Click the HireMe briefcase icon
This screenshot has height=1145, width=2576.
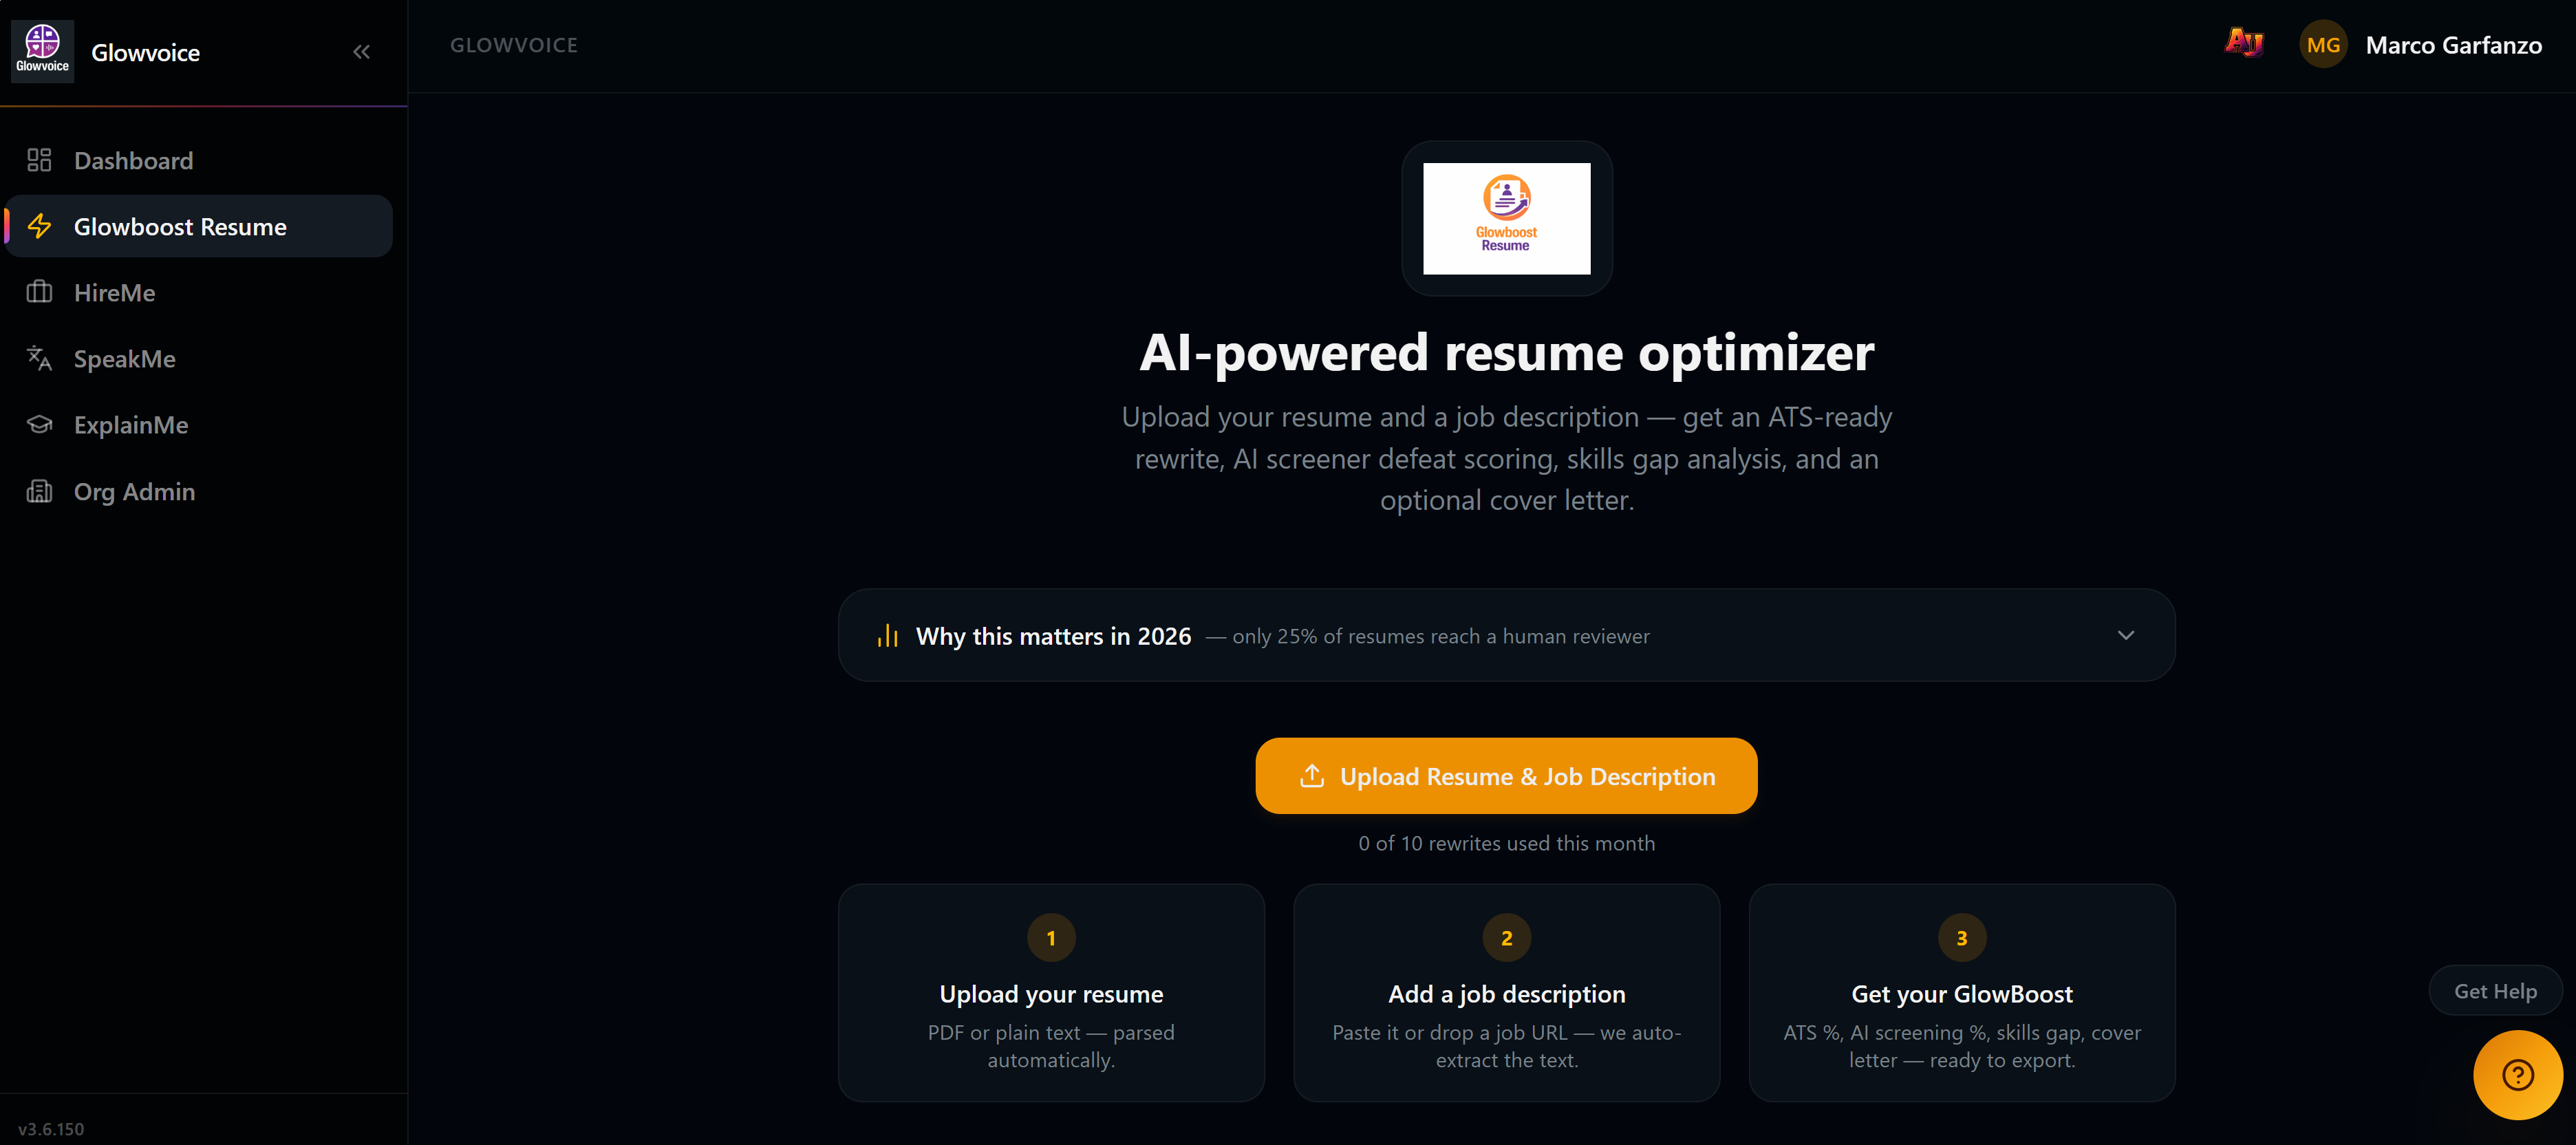[x=39, y=292]
